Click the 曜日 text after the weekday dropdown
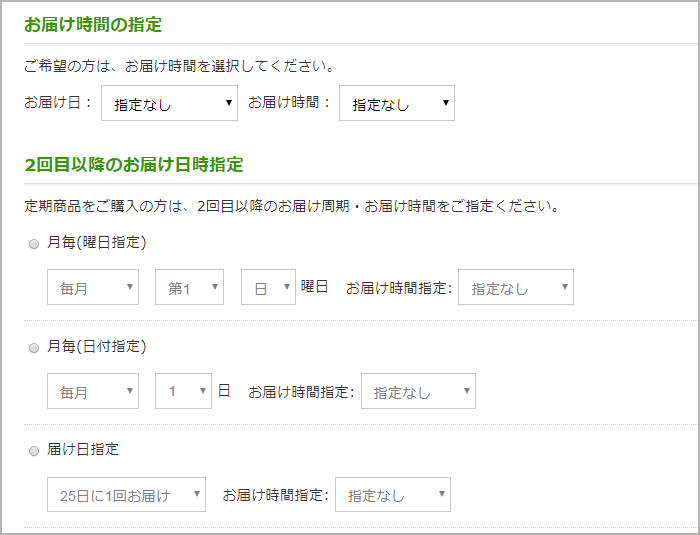Screen dimensions: 700x535 [314, 286]
